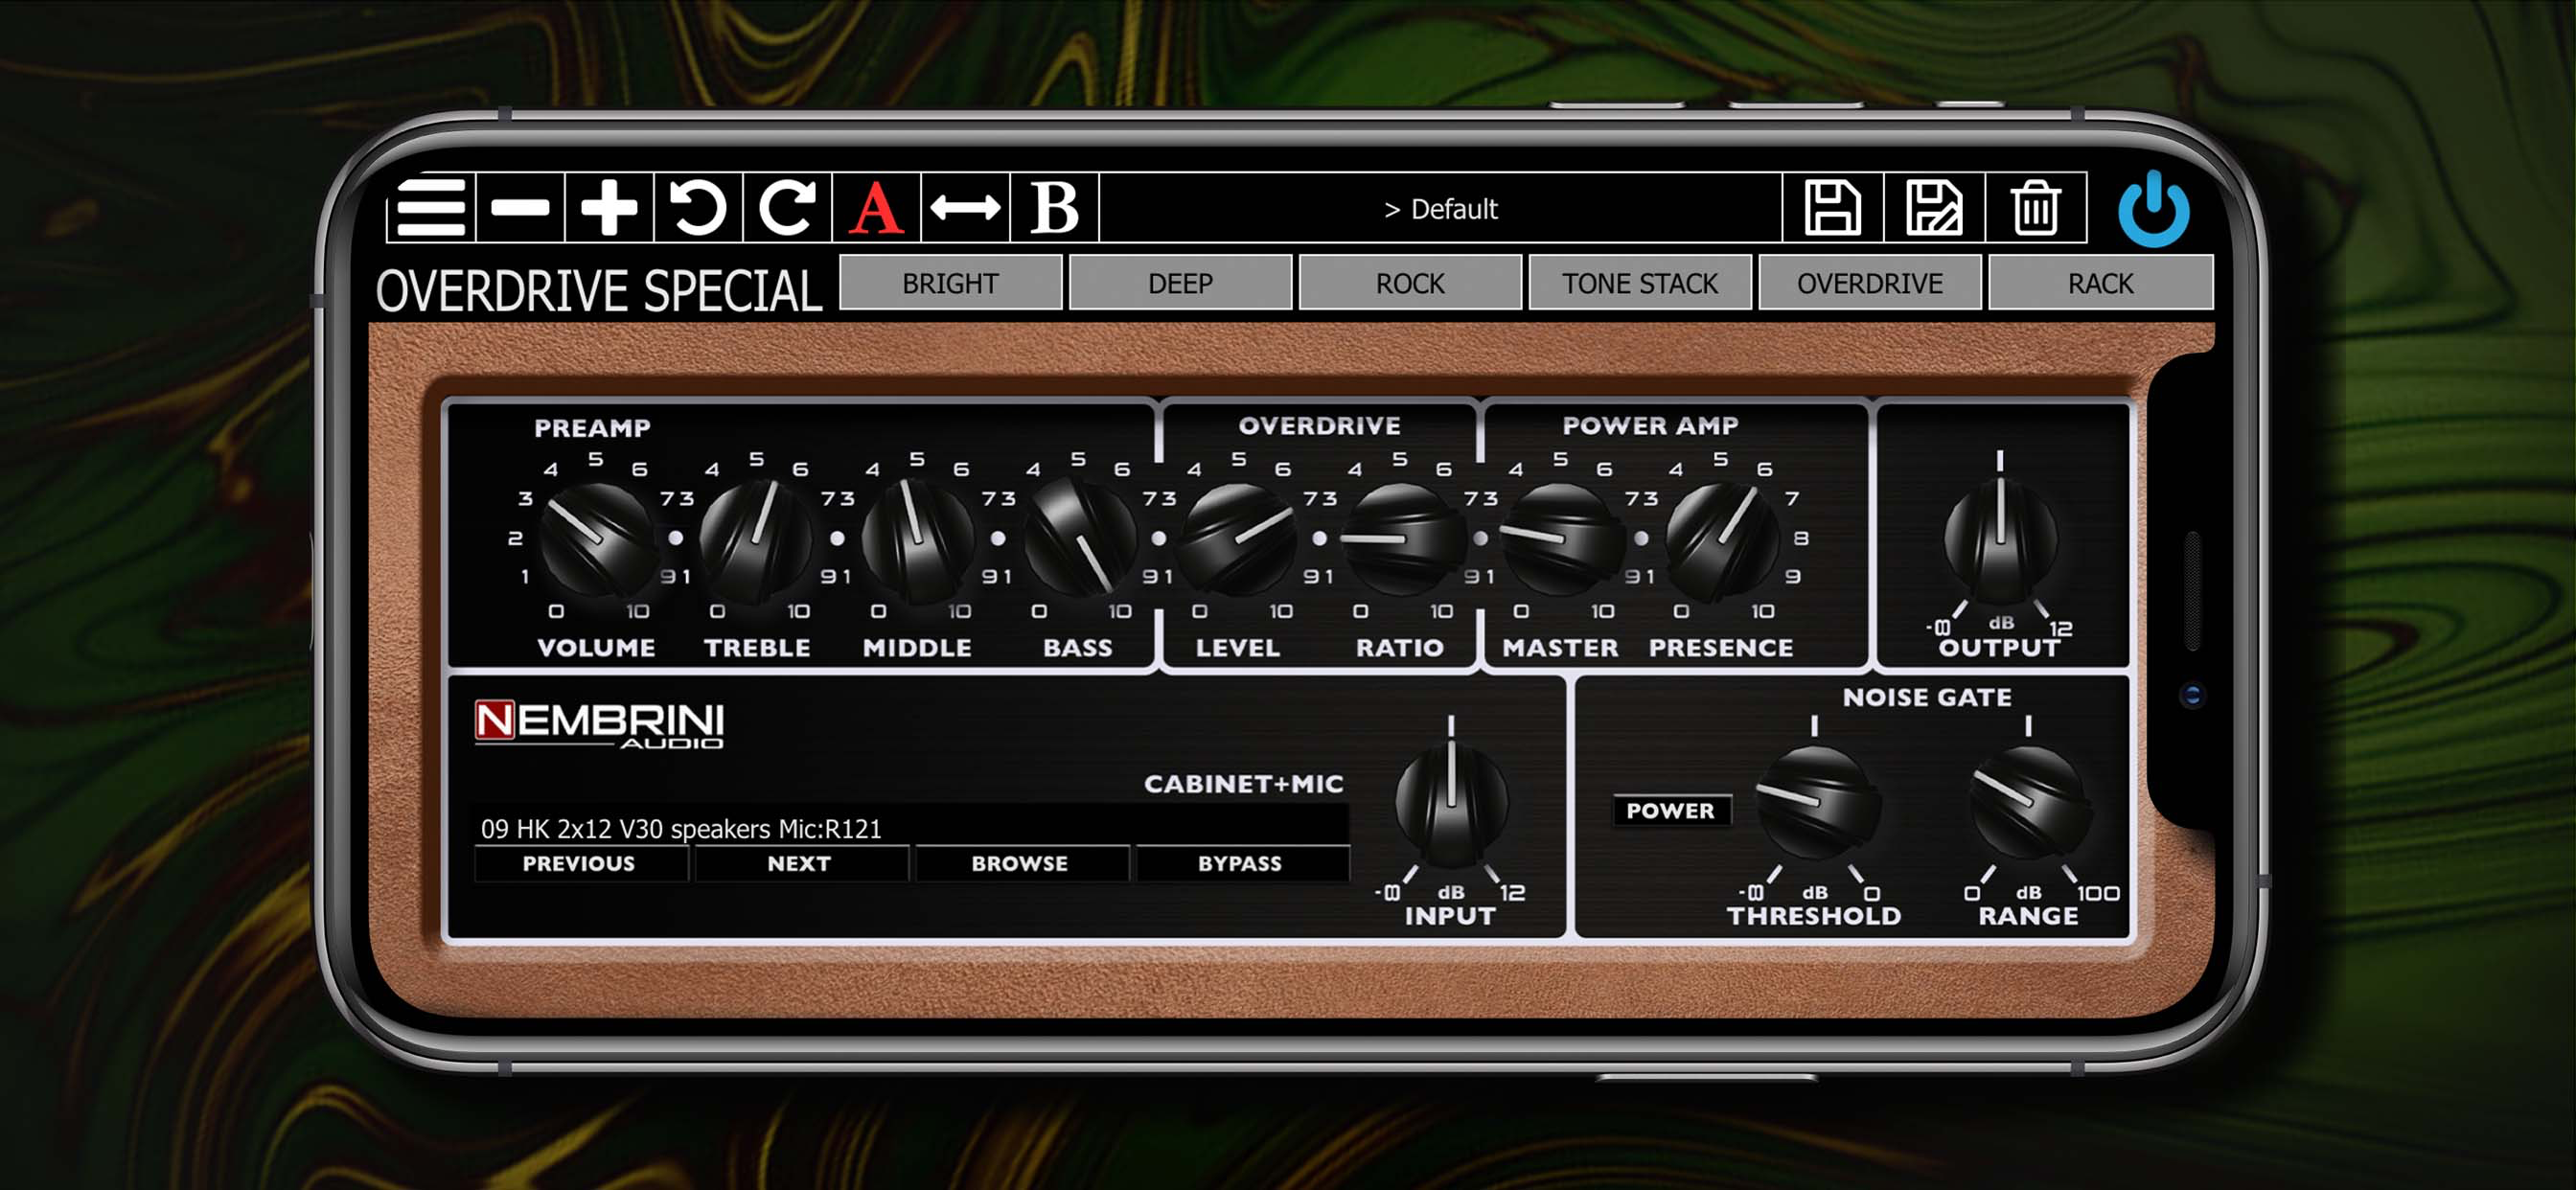The image size is (2576, 1190).
Task: Click the TREBLE knob
Action: 757,539
